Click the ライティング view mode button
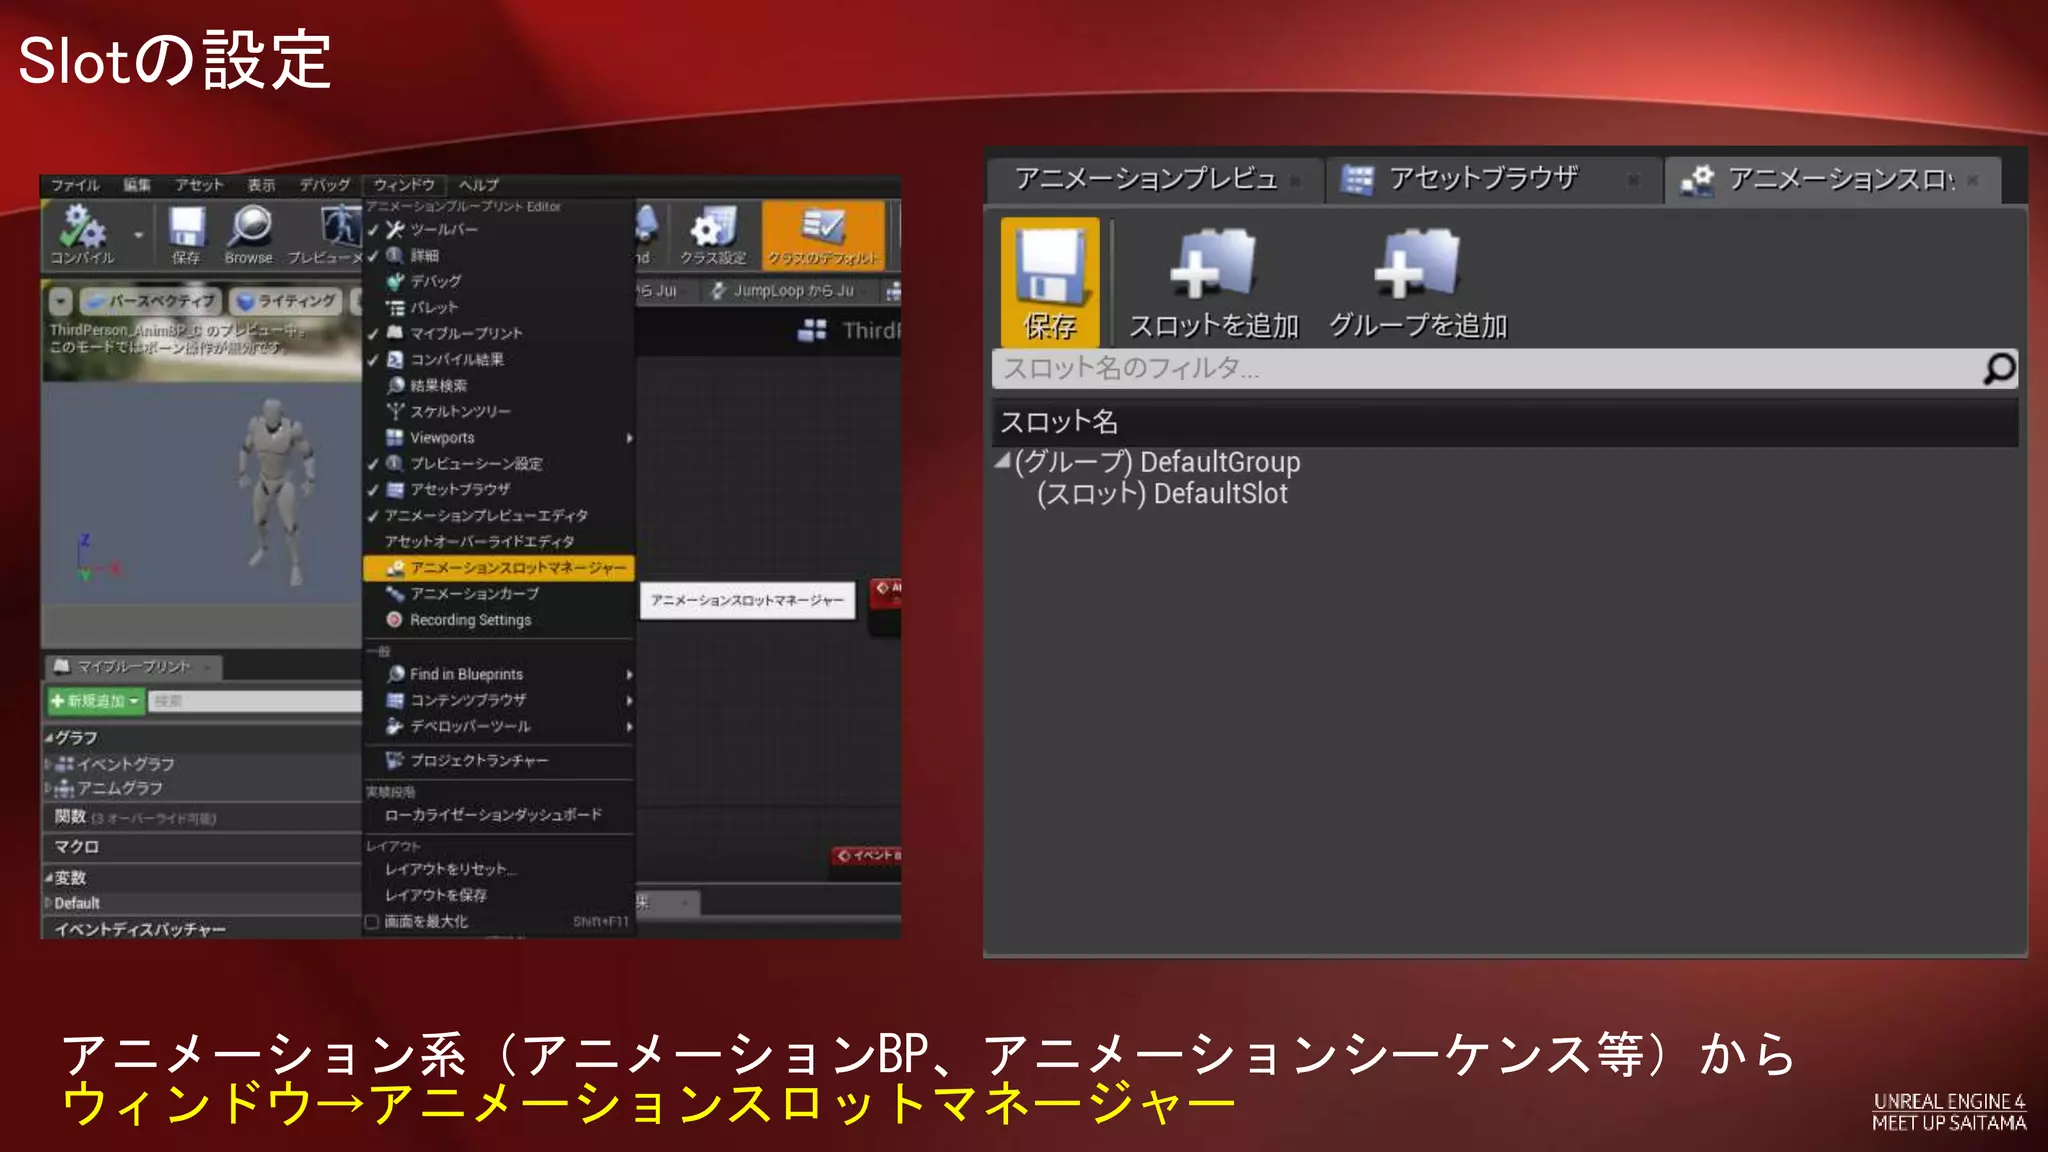This screenshot has width=2048, height=1152. (287, 301)
